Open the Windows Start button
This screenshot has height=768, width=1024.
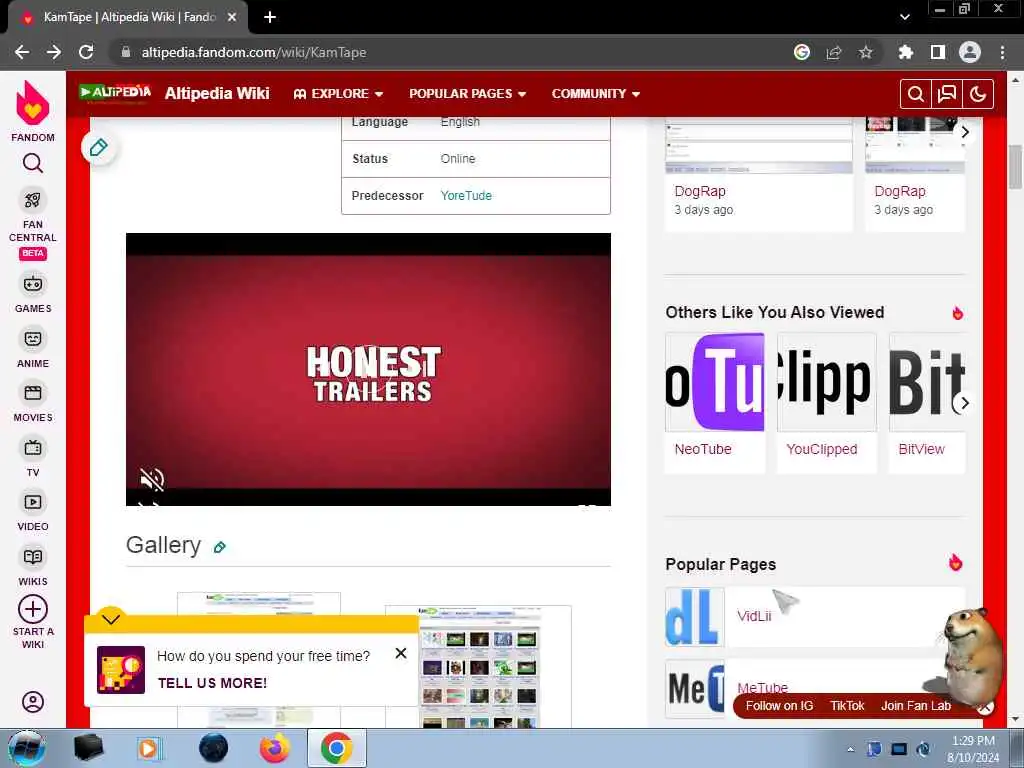(x=27, y=748)
